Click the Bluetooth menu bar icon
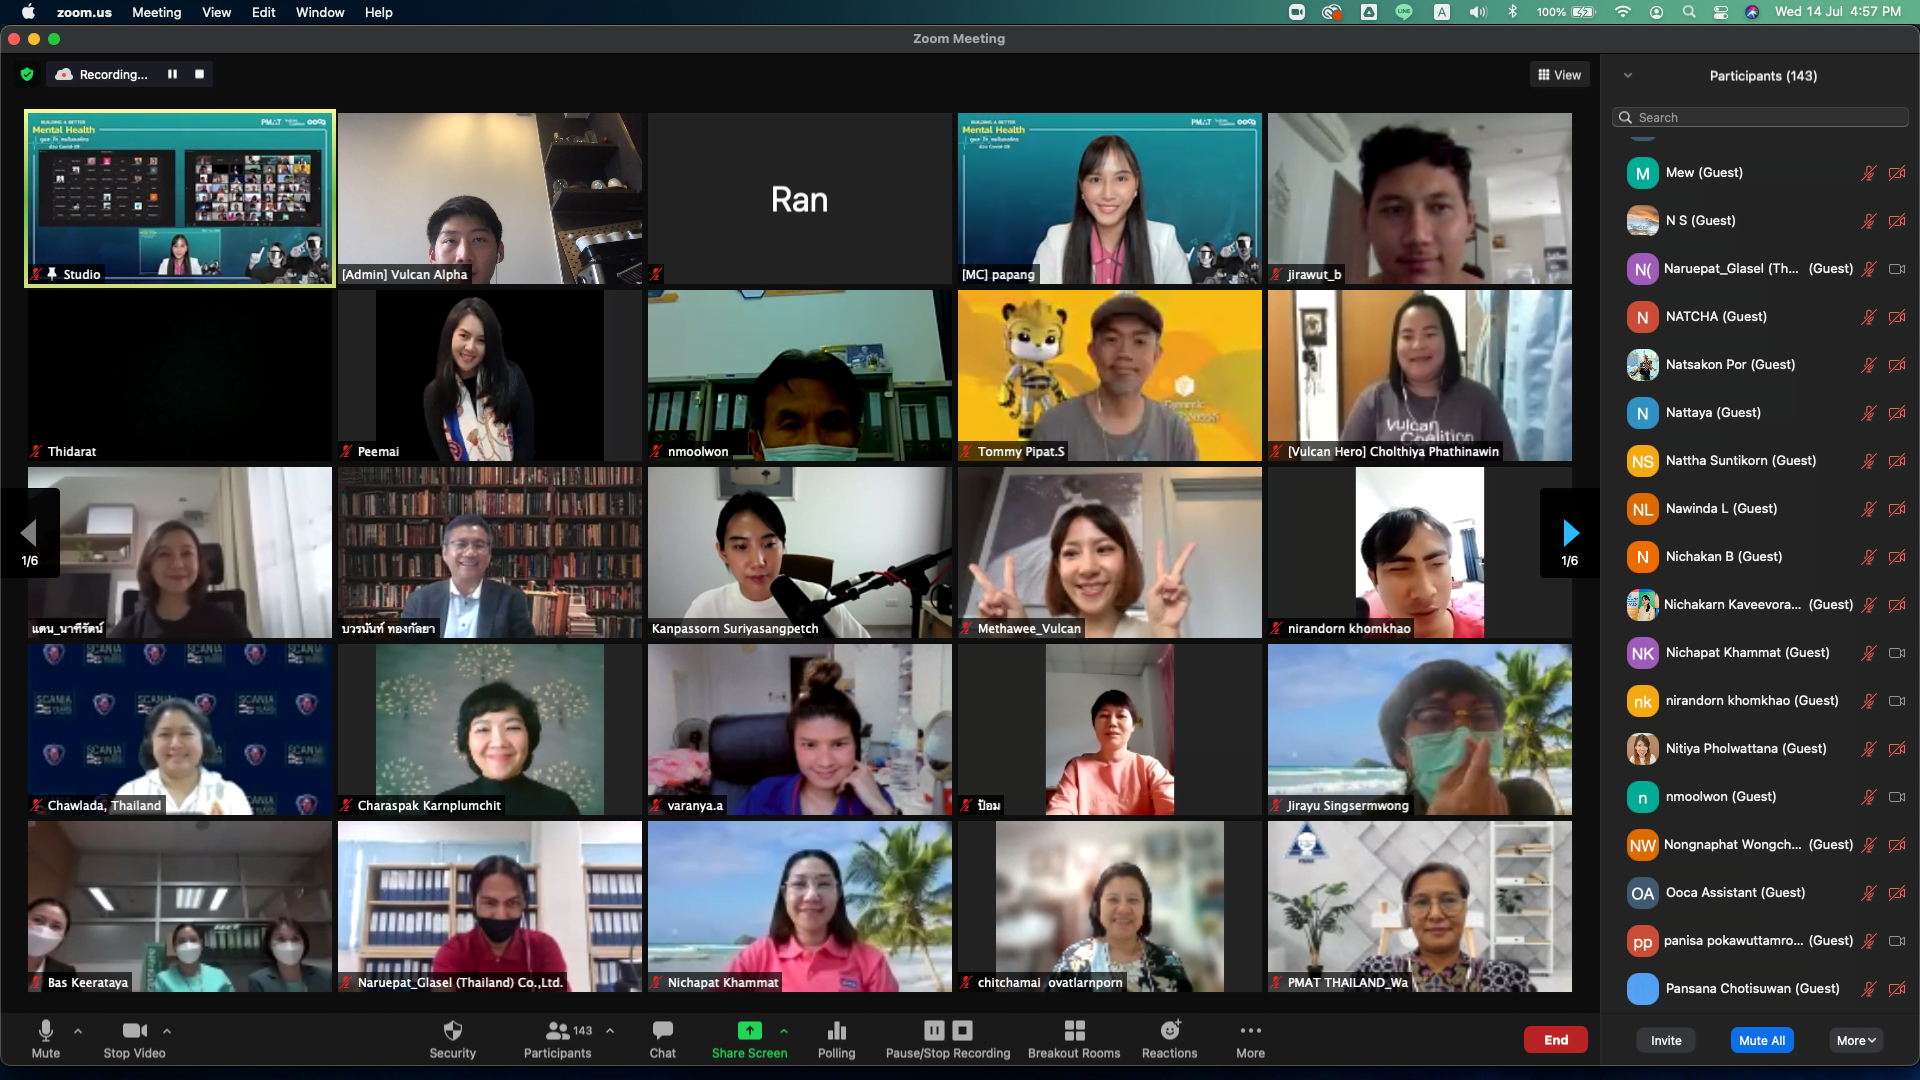 1513,12
